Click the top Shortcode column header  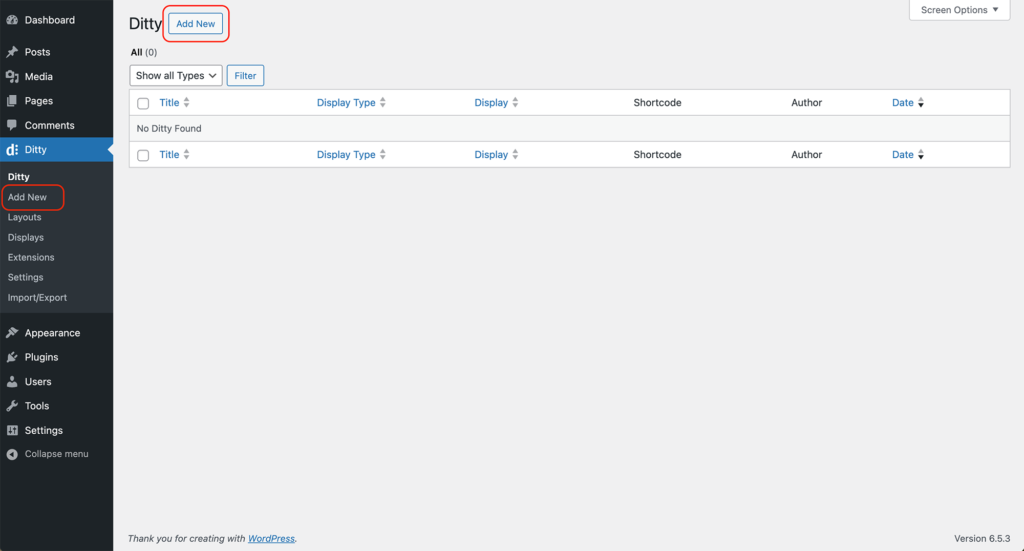[x=657, y=102]
